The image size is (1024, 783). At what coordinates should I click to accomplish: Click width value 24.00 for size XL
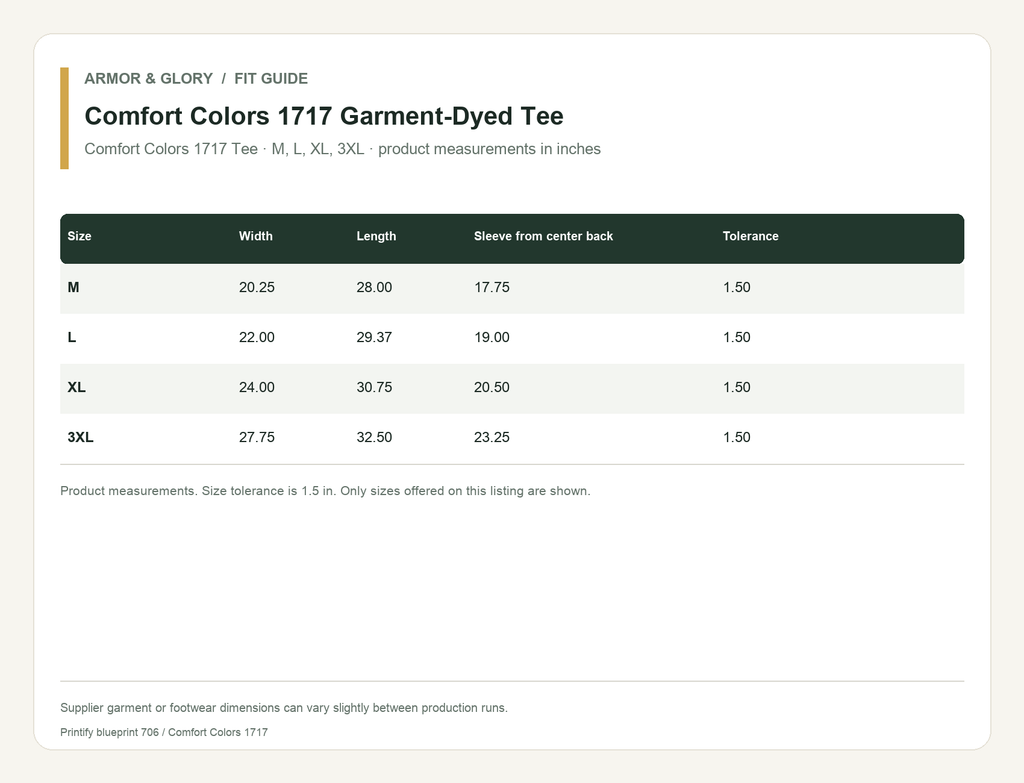(x=257, y=387)
